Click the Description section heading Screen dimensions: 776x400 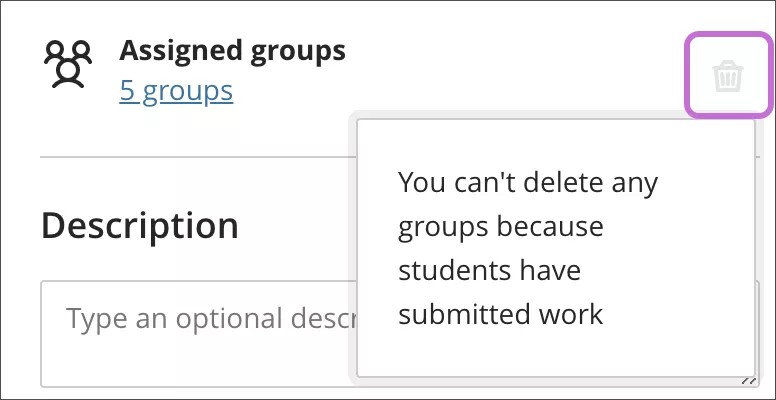[x=139, y=225]
